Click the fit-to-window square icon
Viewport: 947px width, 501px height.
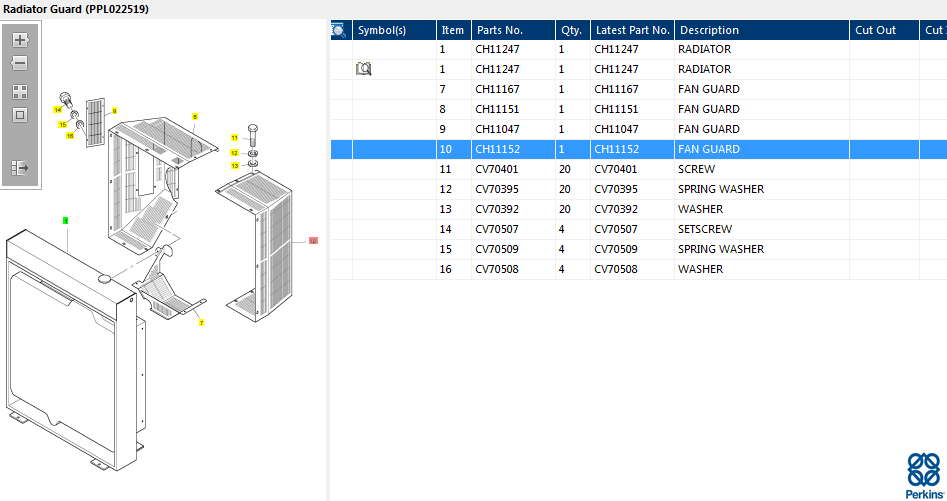tap(20, 115)
